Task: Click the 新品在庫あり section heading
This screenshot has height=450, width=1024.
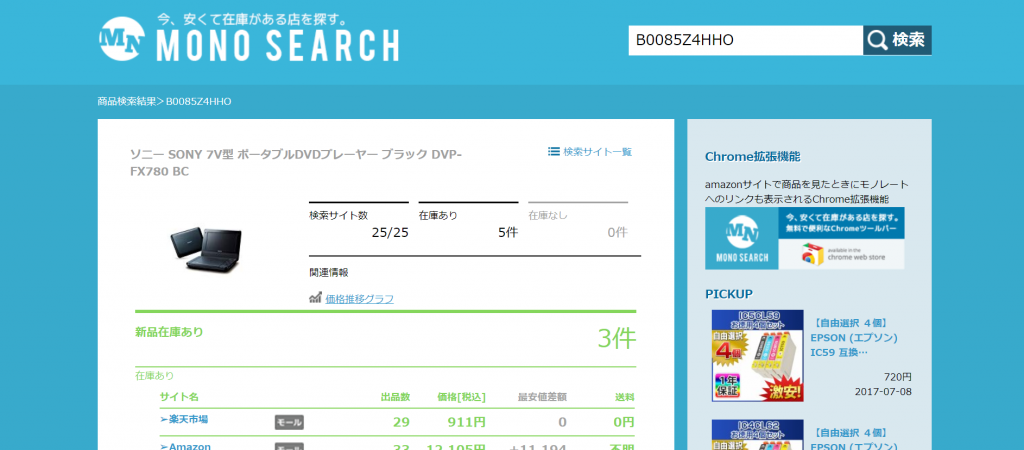Action: pos(169,332)
